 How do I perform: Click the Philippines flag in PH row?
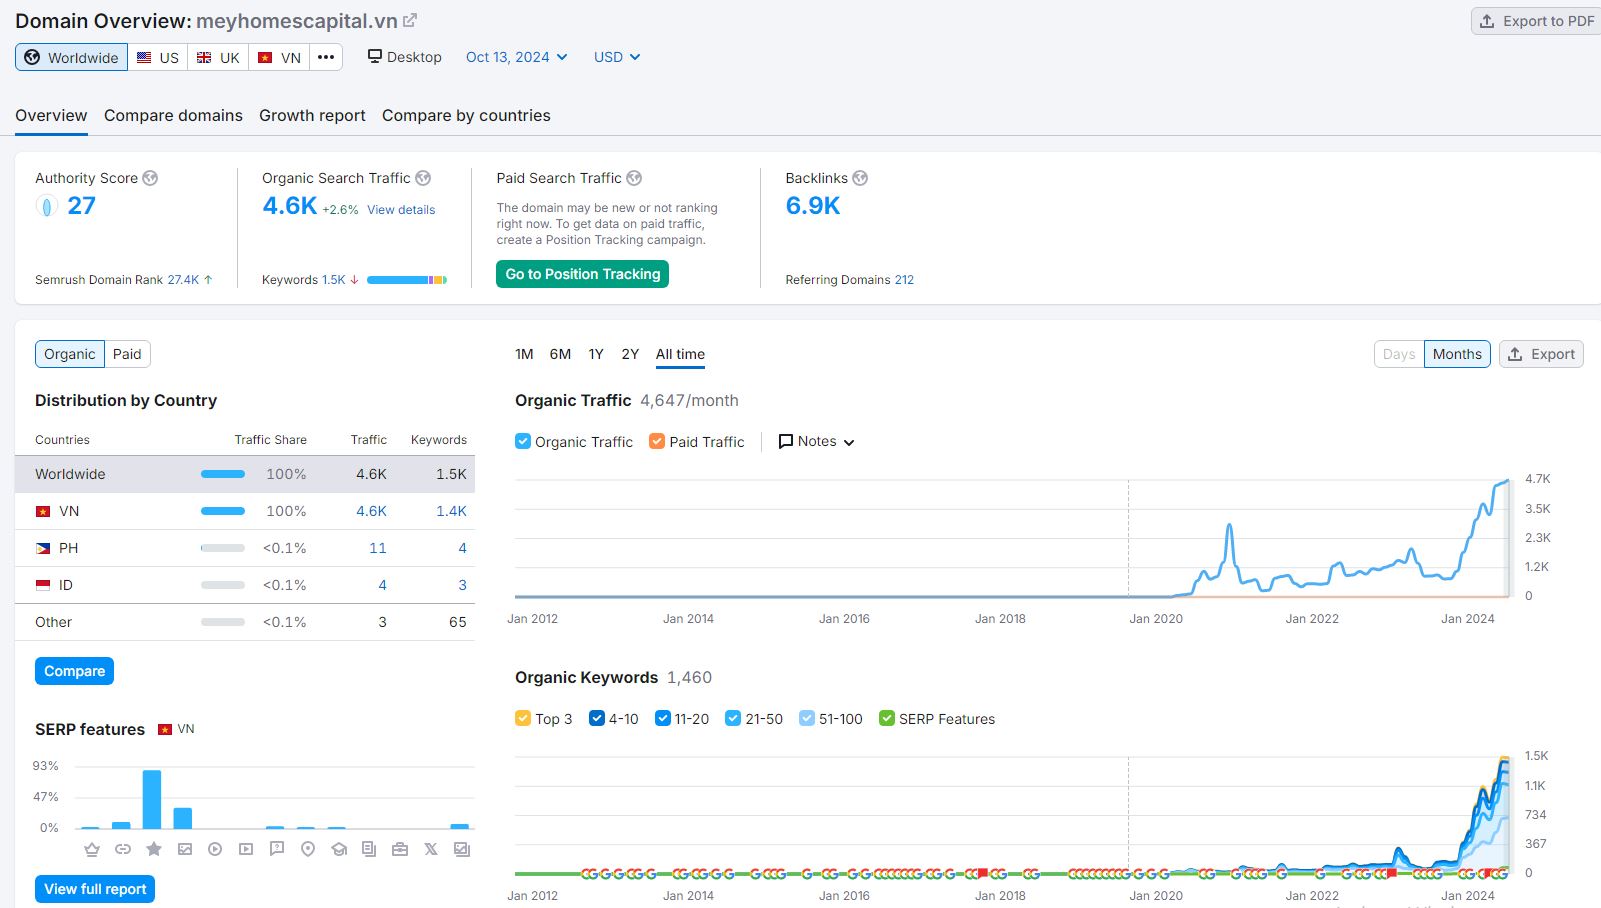[x=43, y=548]
